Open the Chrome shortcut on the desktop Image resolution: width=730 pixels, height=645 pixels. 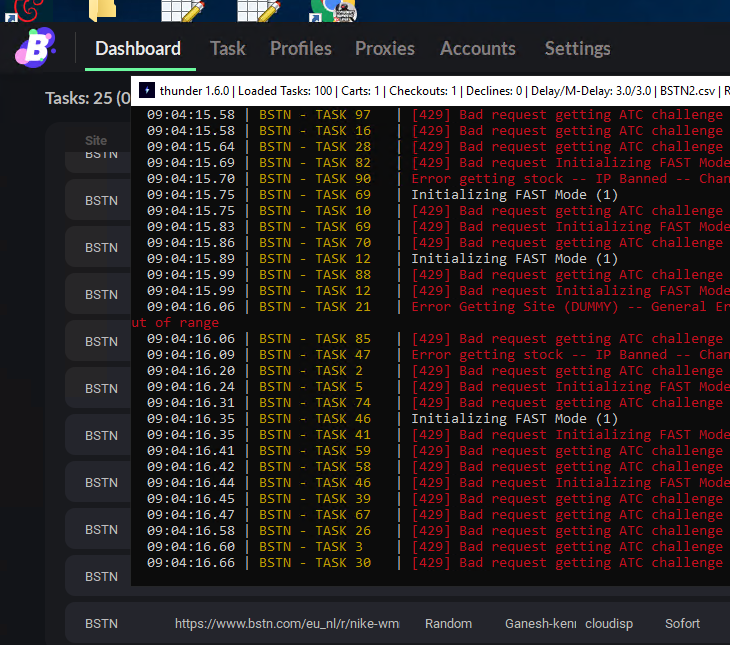pos(333,10)
